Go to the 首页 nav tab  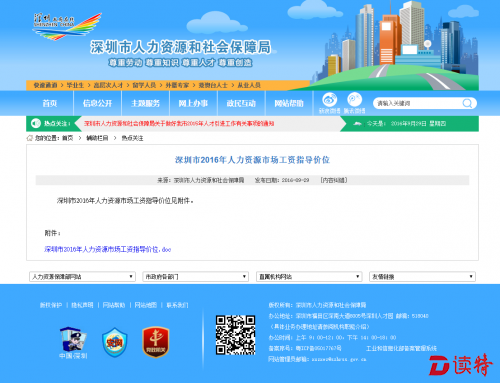tap(50, 103)
